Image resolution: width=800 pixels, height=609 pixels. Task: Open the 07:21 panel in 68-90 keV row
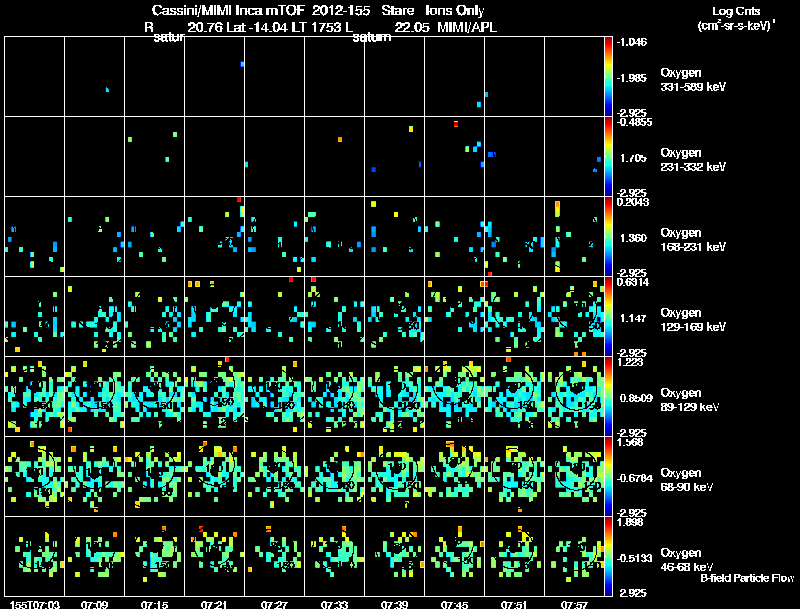pyautogui.click(x=214, y=476)
